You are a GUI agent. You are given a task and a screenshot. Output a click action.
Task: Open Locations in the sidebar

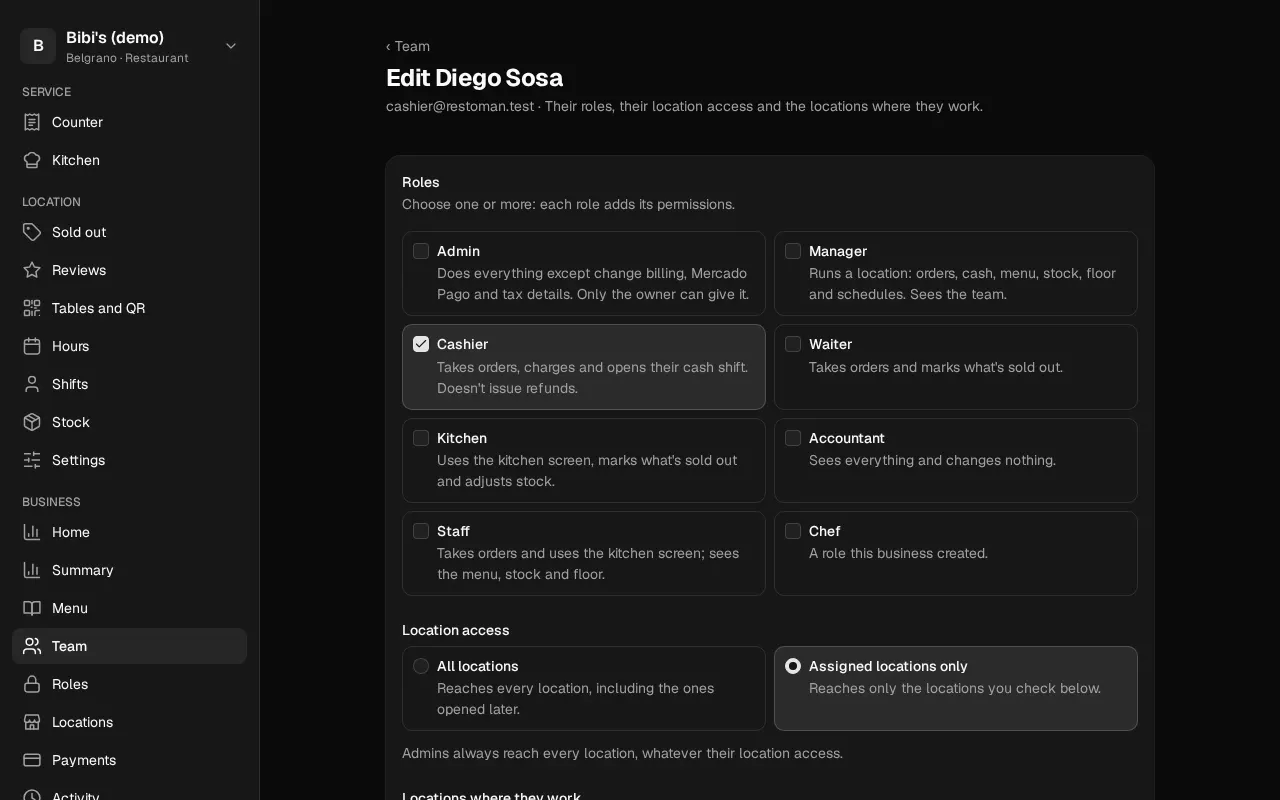point(129,722)
